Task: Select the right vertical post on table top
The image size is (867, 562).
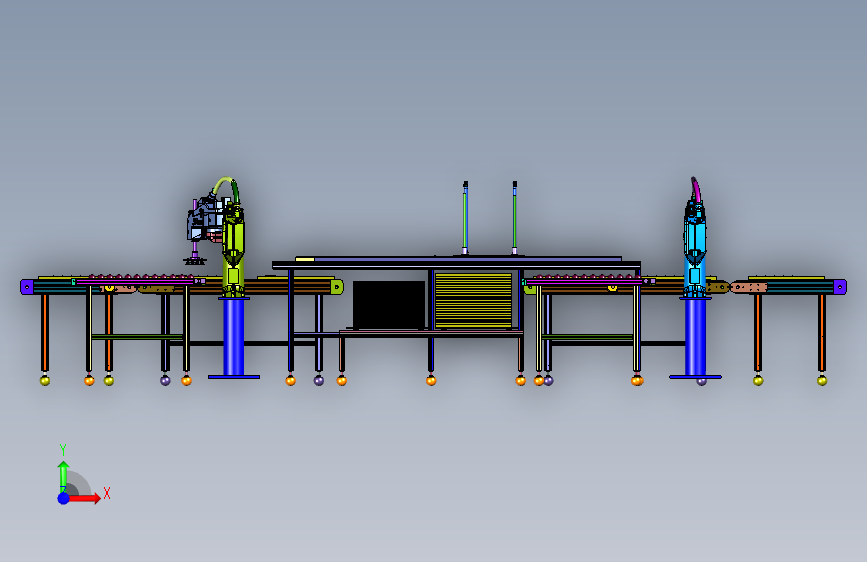Action: pyautogui.click(x=515, y=218)
